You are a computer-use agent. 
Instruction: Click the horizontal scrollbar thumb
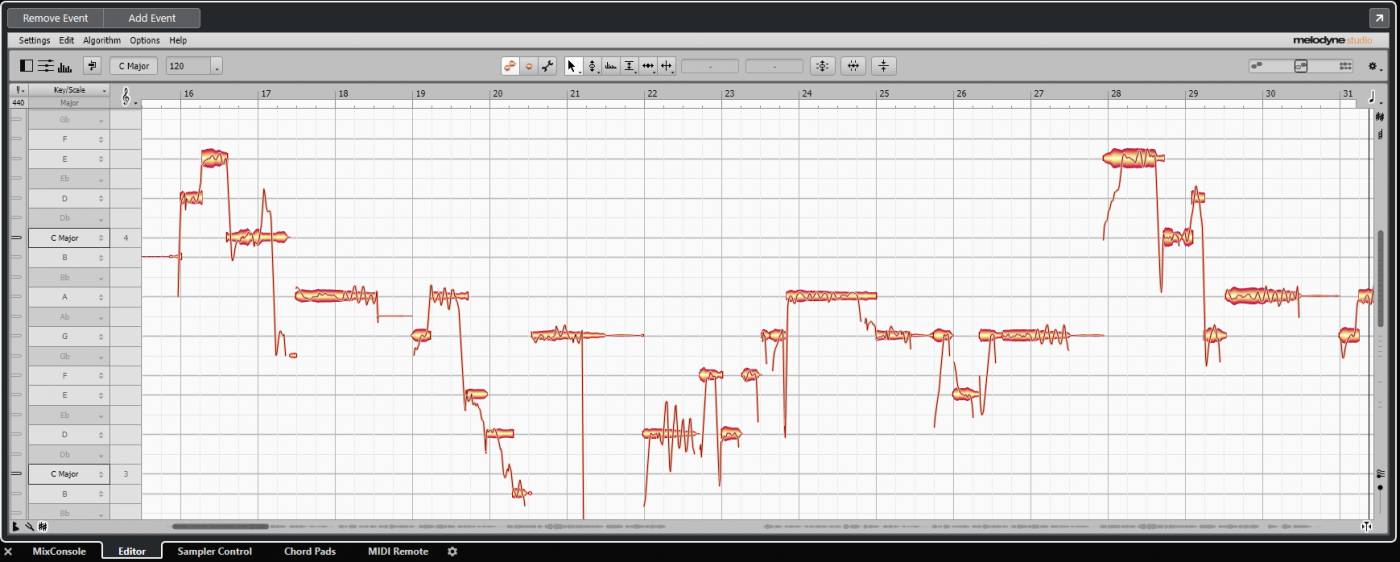coord(220,526)
